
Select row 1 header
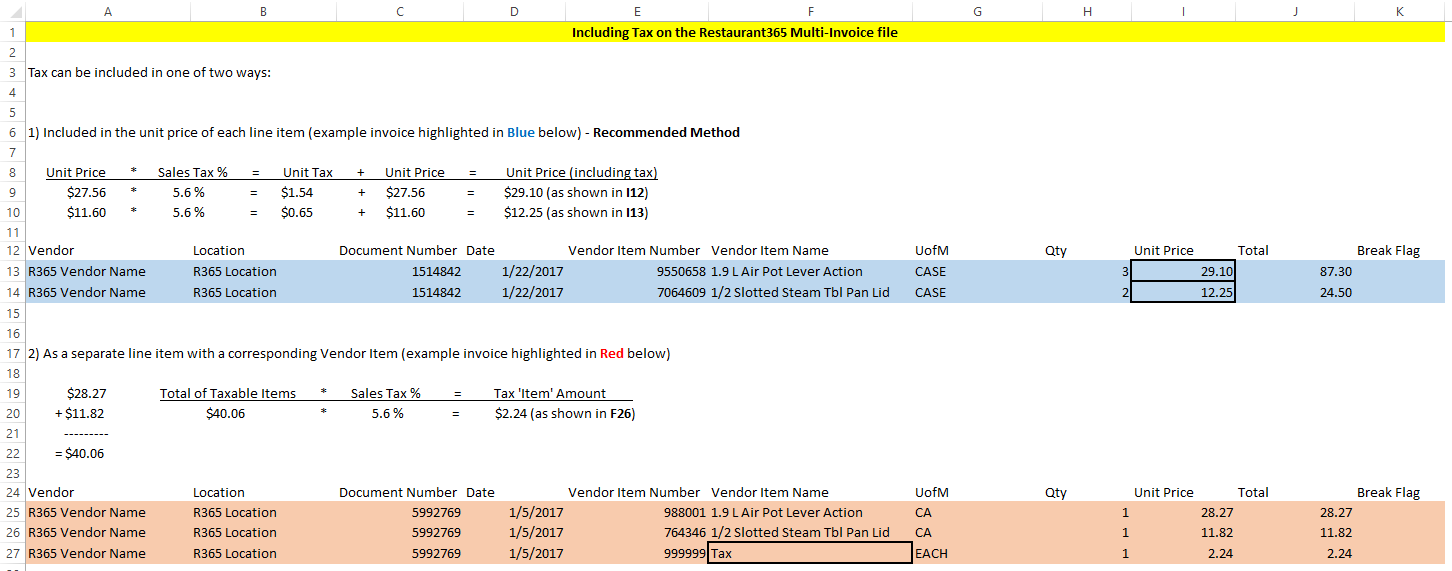tap(12, 32)
